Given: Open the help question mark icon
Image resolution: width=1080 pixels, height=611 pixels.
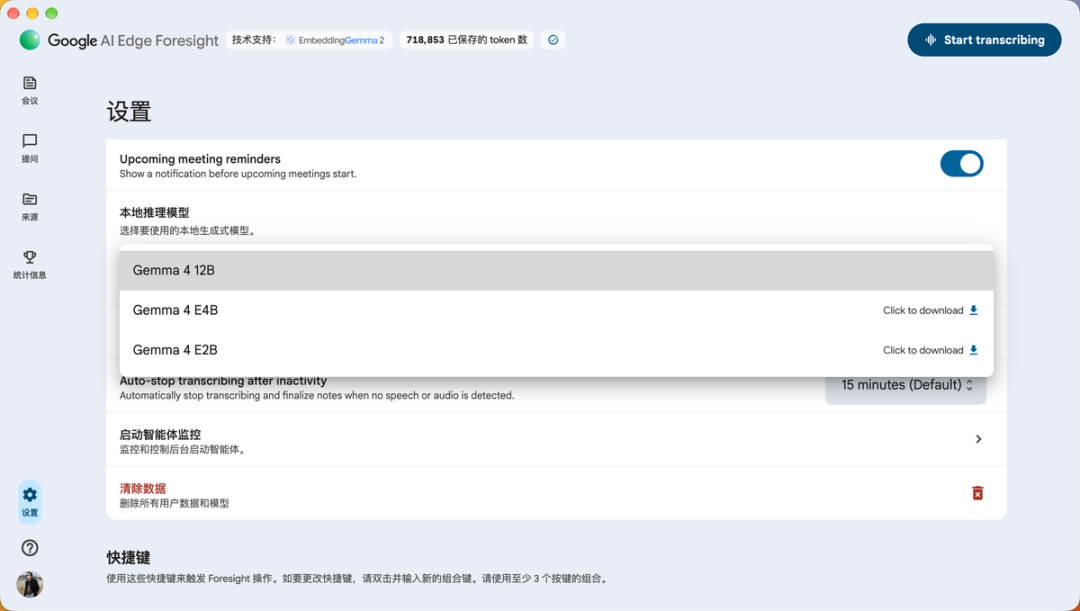Looking at the screenshot, I should pyautogui.click(x=30, y=548).
